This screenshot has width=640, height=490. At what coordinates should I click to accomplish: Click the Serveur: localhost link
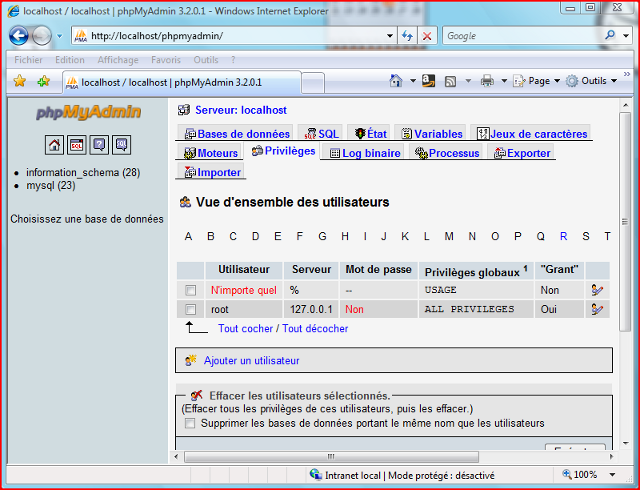(x=241, y=110)
